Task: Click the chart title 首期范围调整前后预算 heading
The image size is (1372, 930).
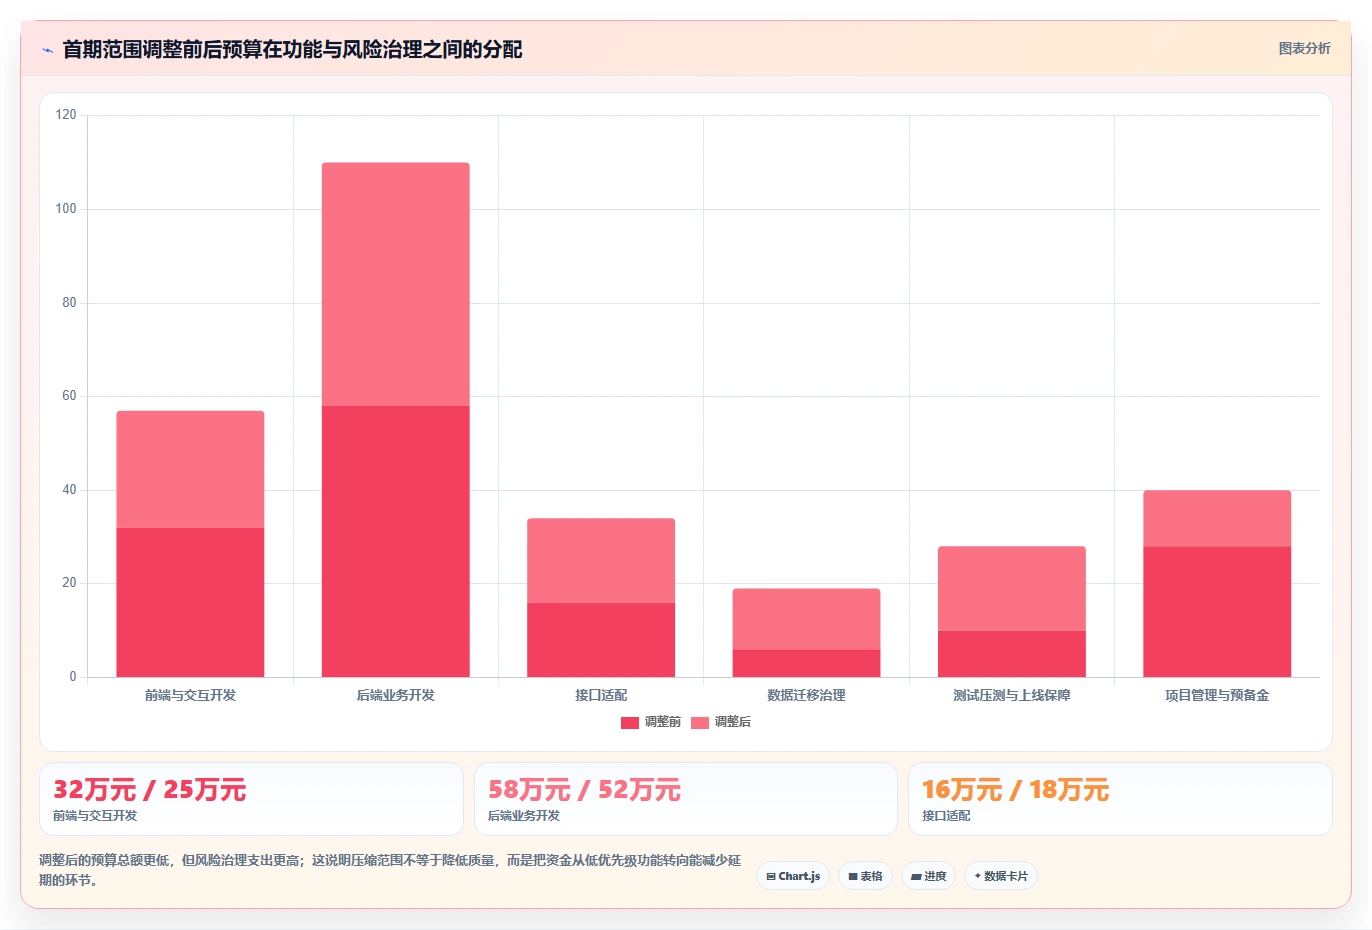Action: click(292, 49)
